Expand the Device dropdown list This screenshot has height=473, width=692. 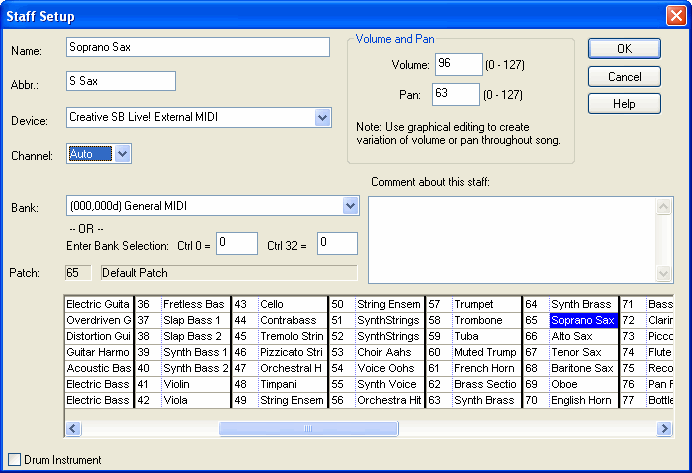[322, 118]
